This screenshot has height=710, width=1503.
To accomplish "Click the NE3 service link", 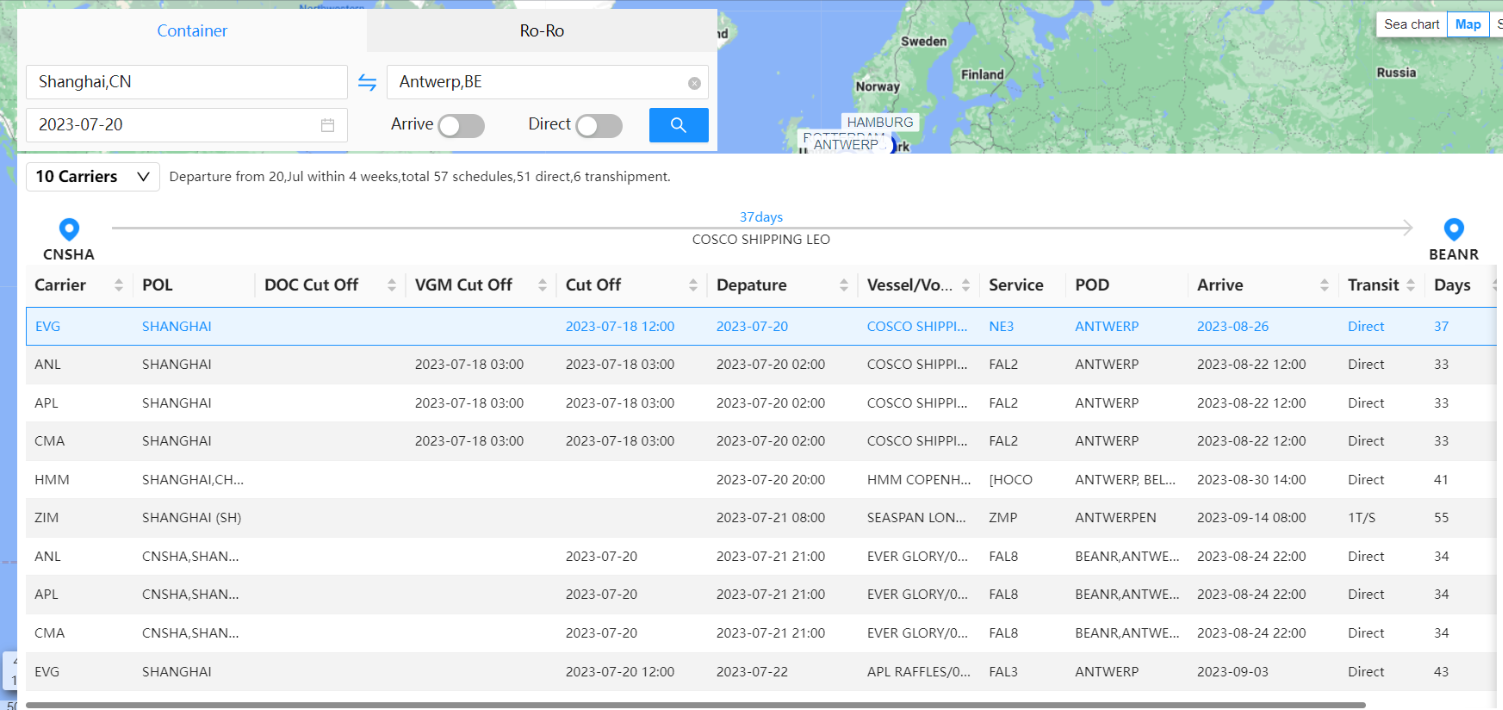I will click(1001, 326).
